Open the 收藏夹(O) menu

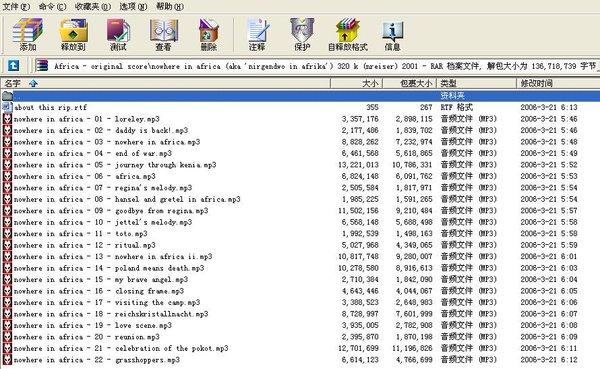tap(93, 7)
